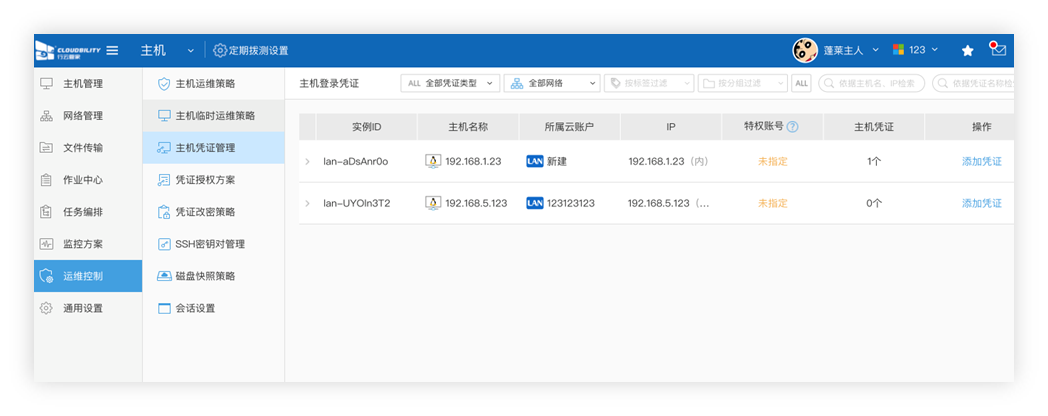Open 主机管理 in the left sidebar
Screen dimensions: 1048x416
coord(82,84)
